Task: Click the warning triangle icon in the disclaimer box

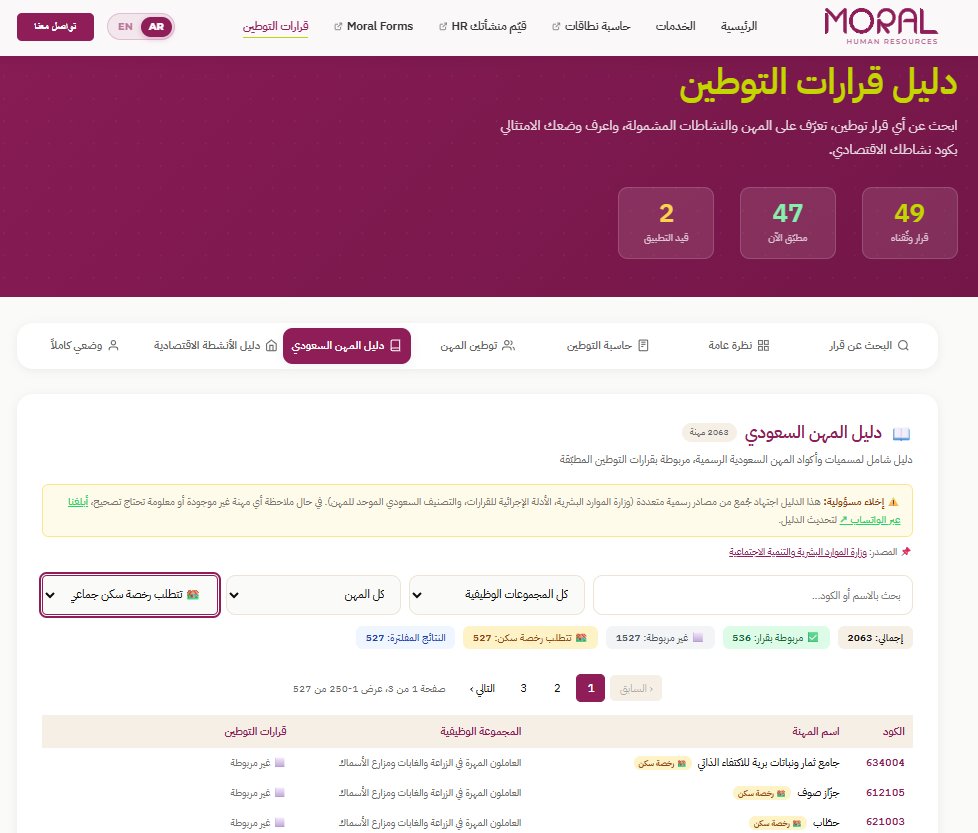Action: pos(893,502)
